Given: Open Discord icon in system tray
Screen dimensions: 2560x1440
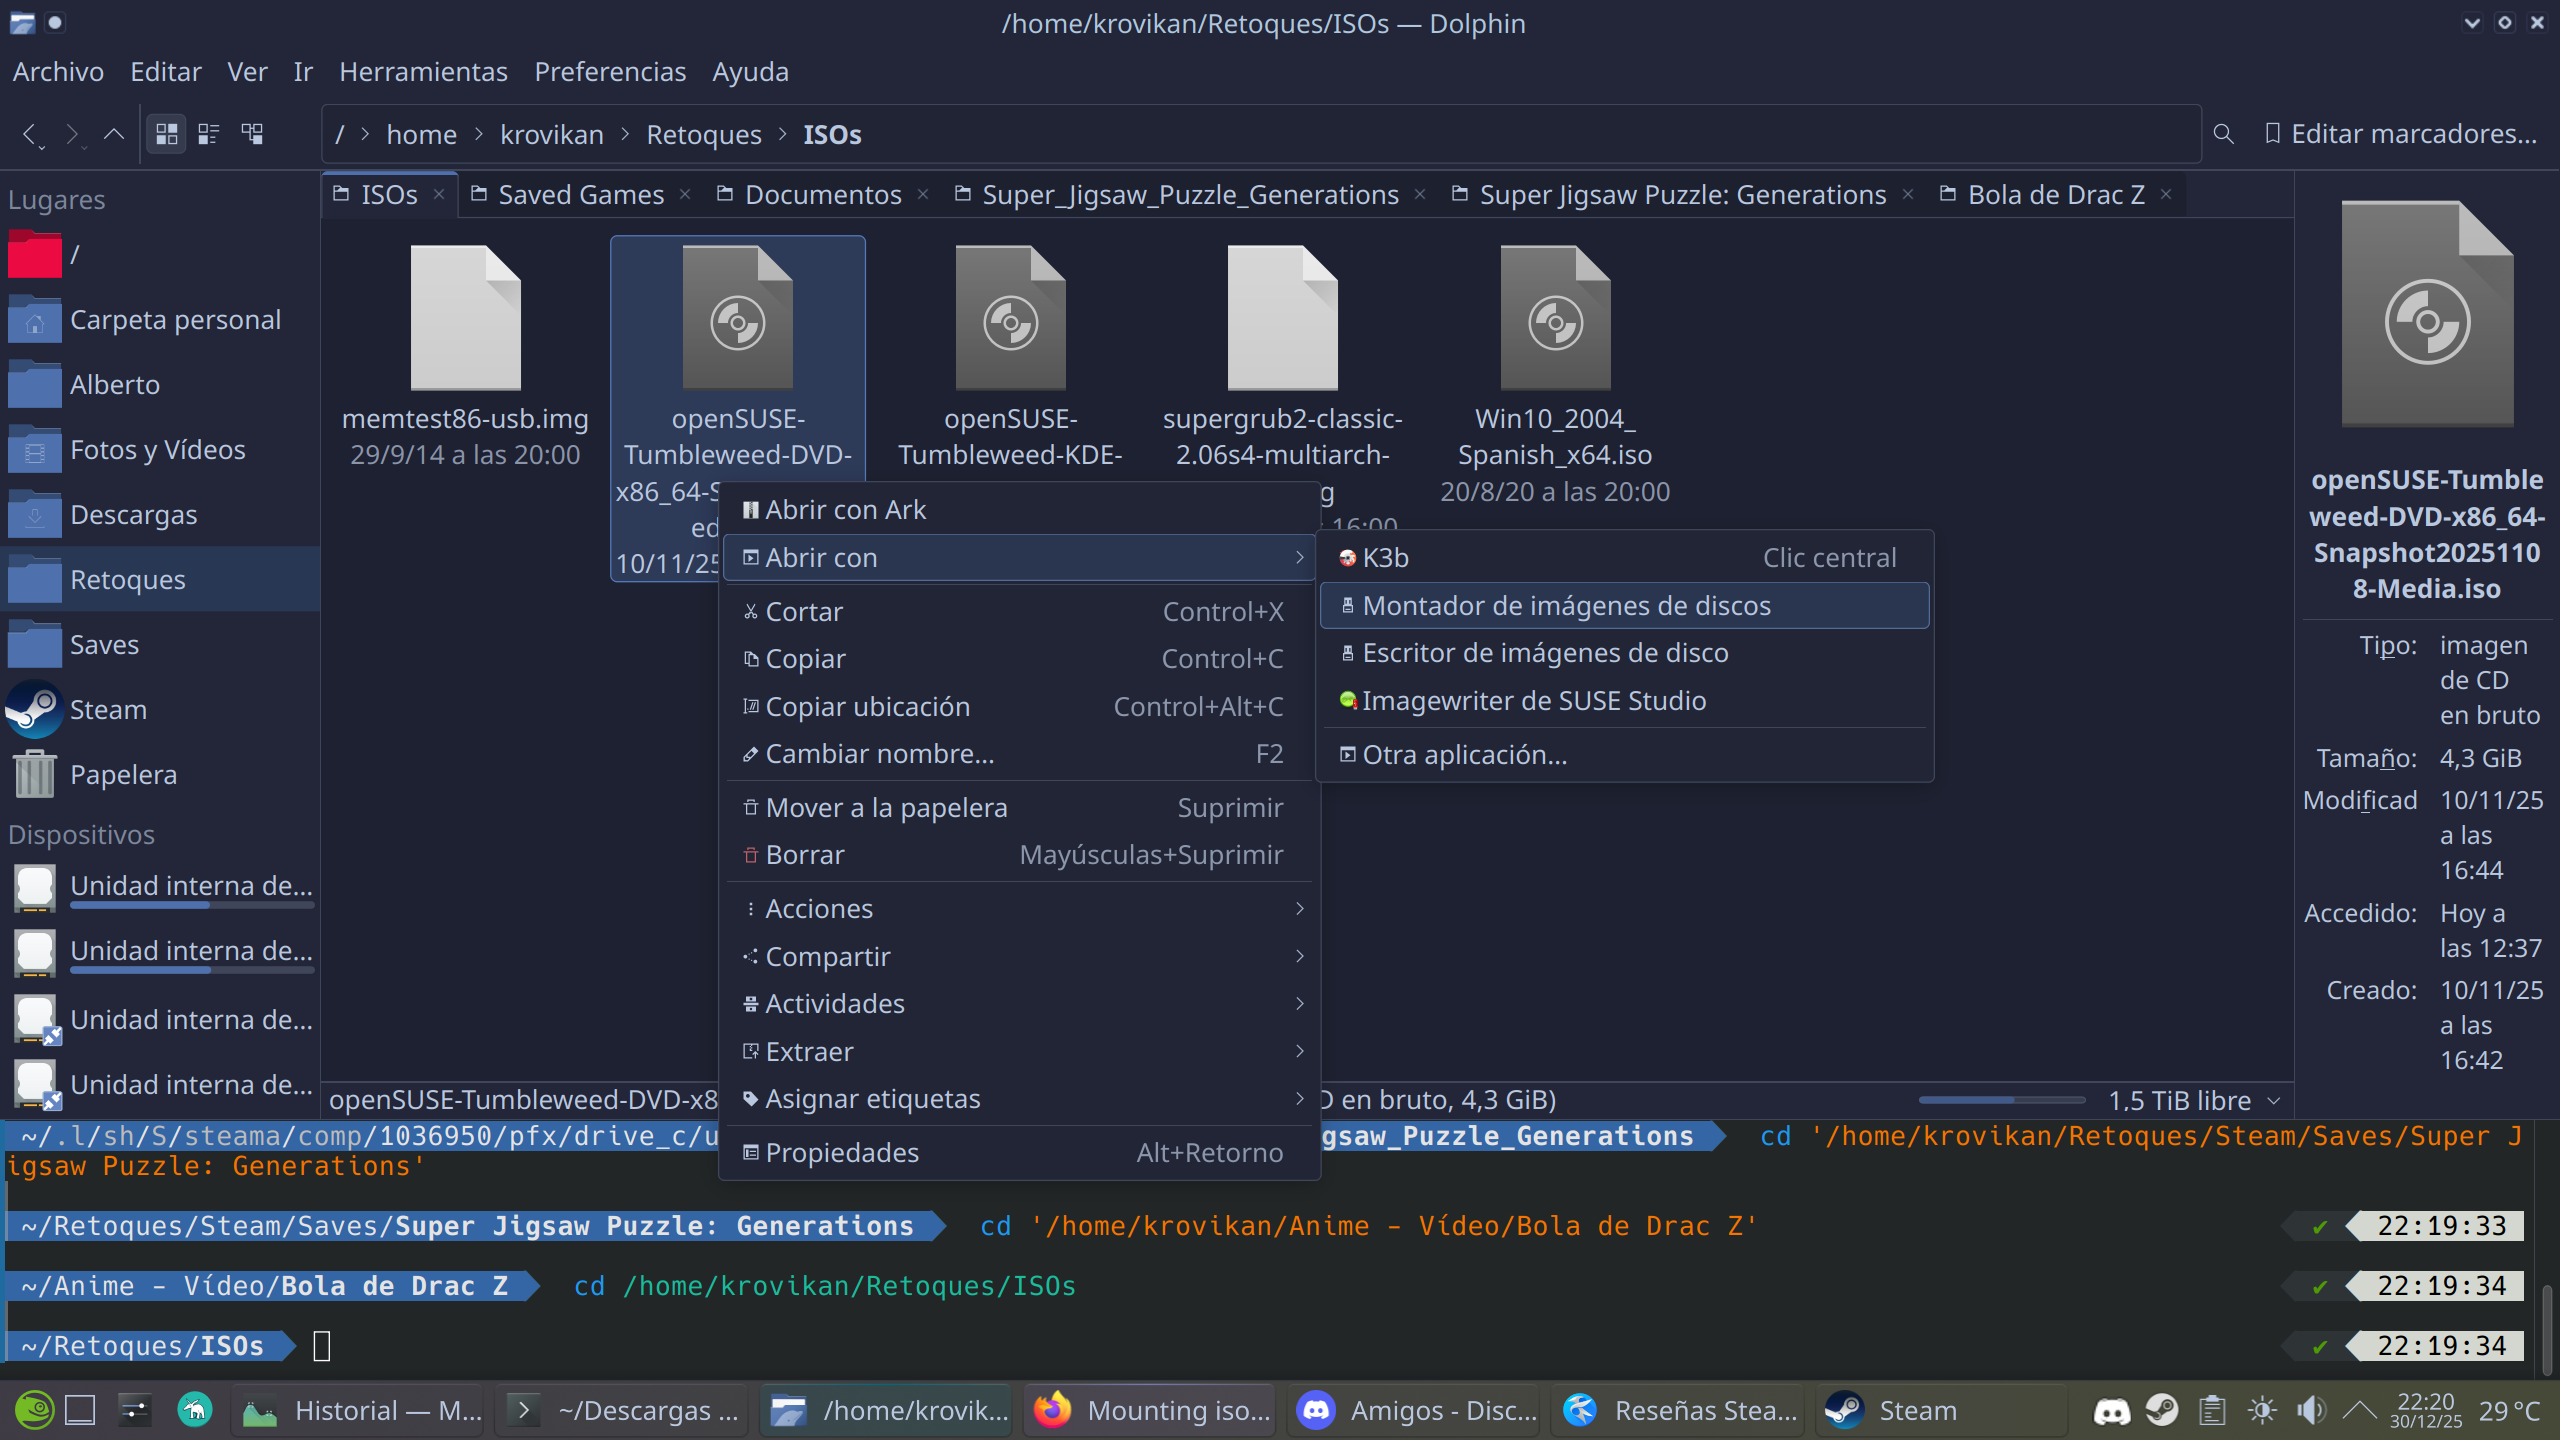Looking at the screenshot, I should (x=2111, y=1411).
